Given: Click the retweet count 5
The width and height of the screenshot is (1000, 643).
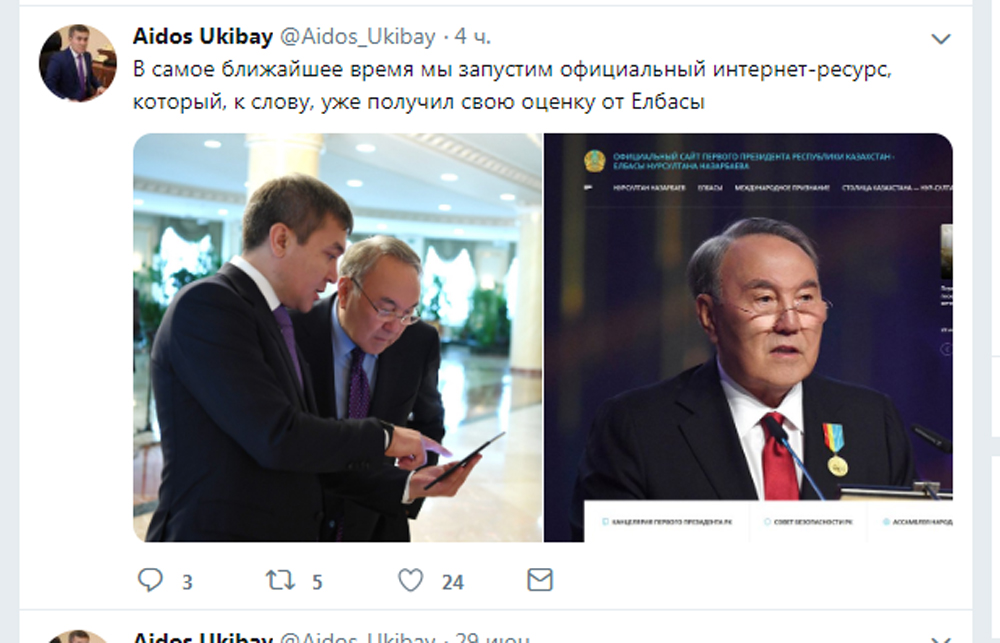Looking at the screenshot, I should 317,582.
